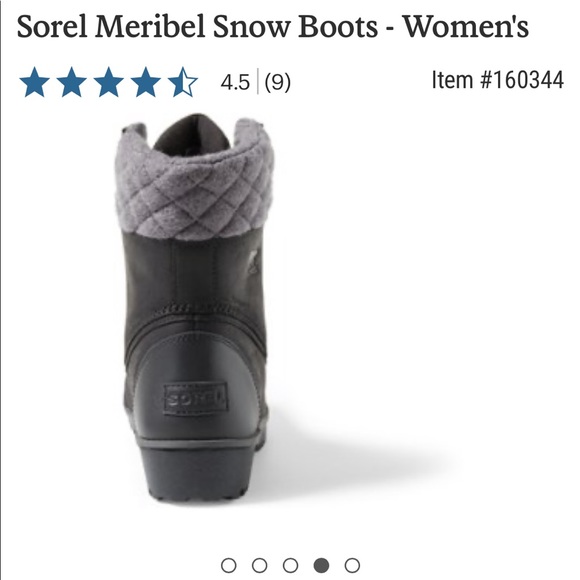Click the Sorel Meribel Snow Boots title

[273, 26]
